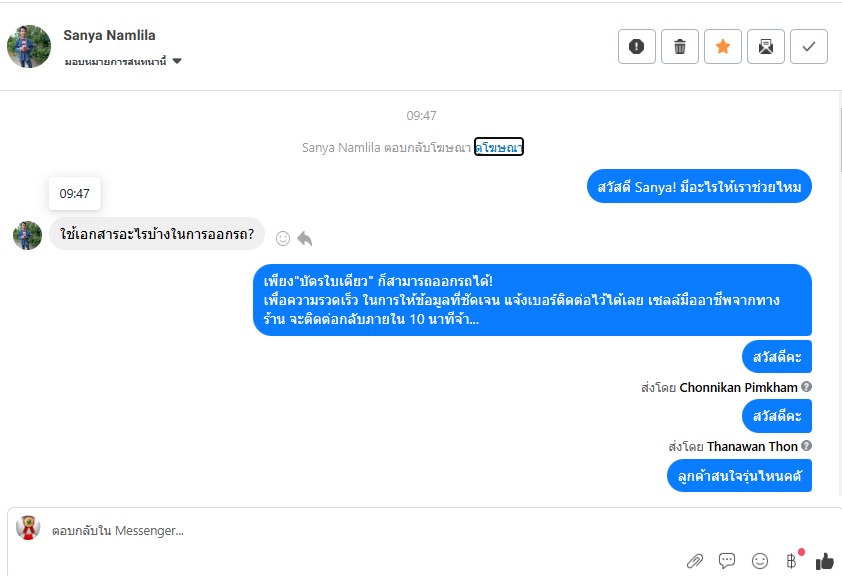Open Sanya Namlila's large profile picture
This screenshot has width=842, height=576.
coord(29,47)
